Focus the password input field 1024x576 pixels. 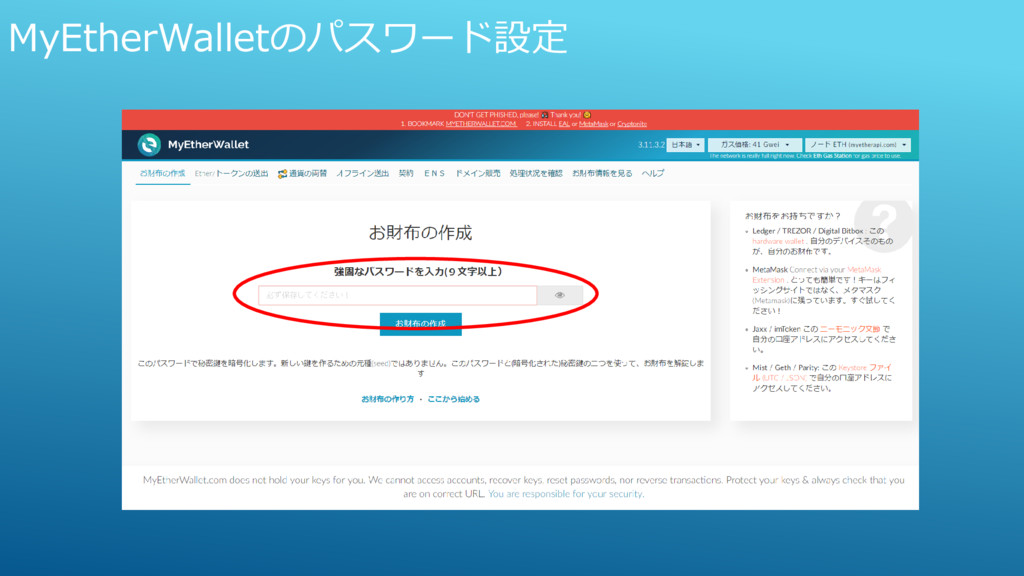click(x=398, y=295)
